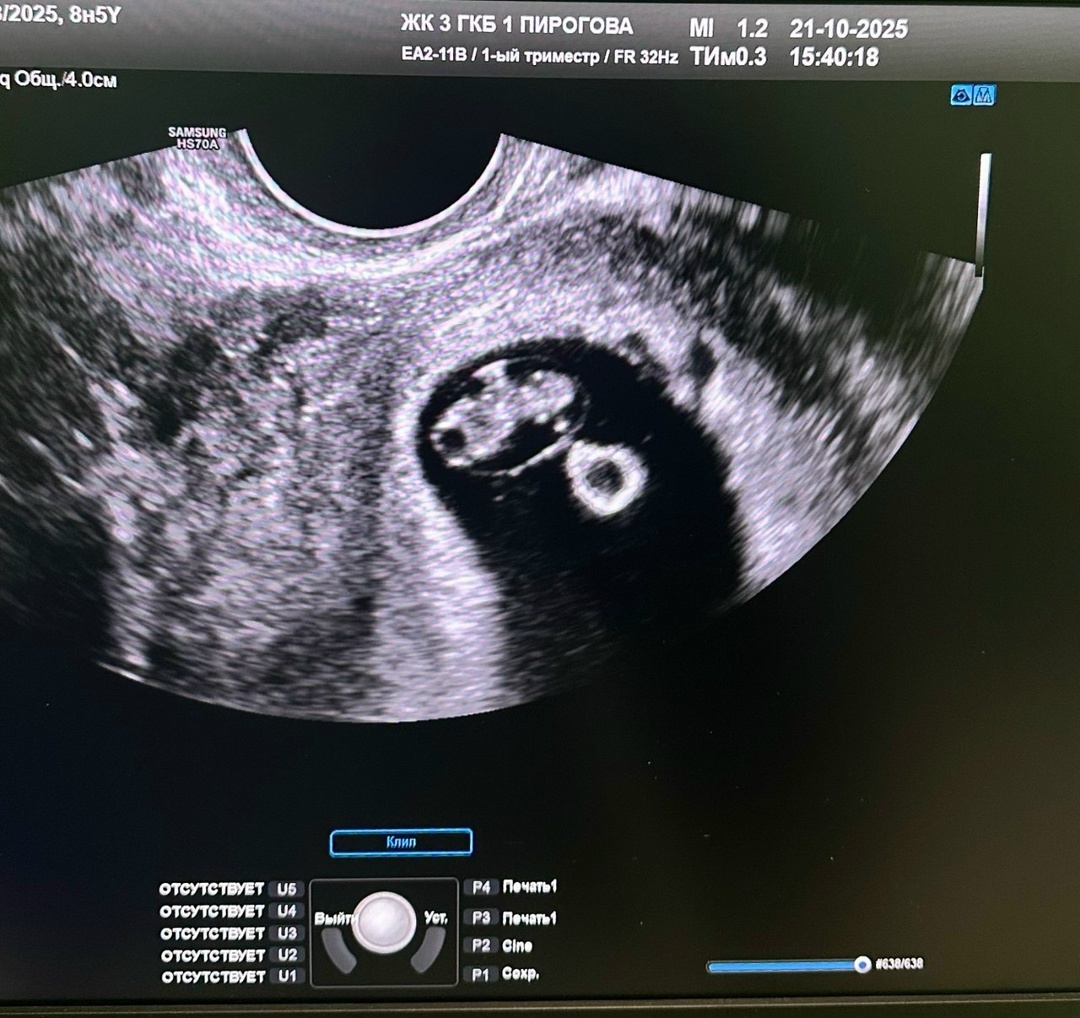Select the U4 user key
Screen dimensions: 1080x1018
point(287,911)
